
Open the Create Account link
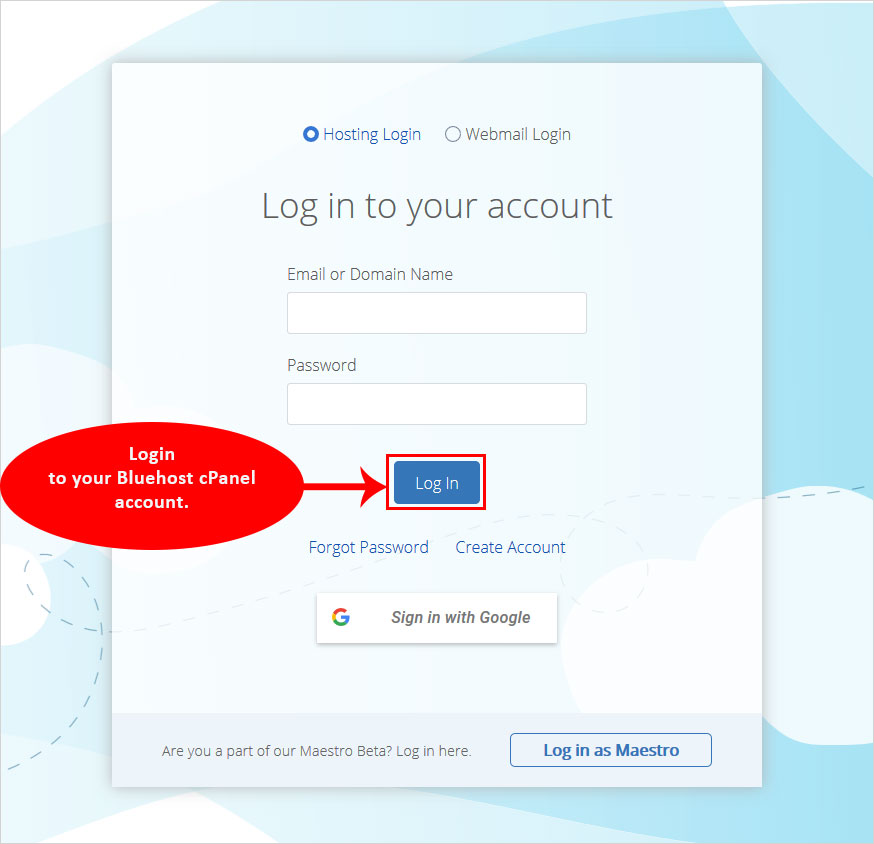510,547
